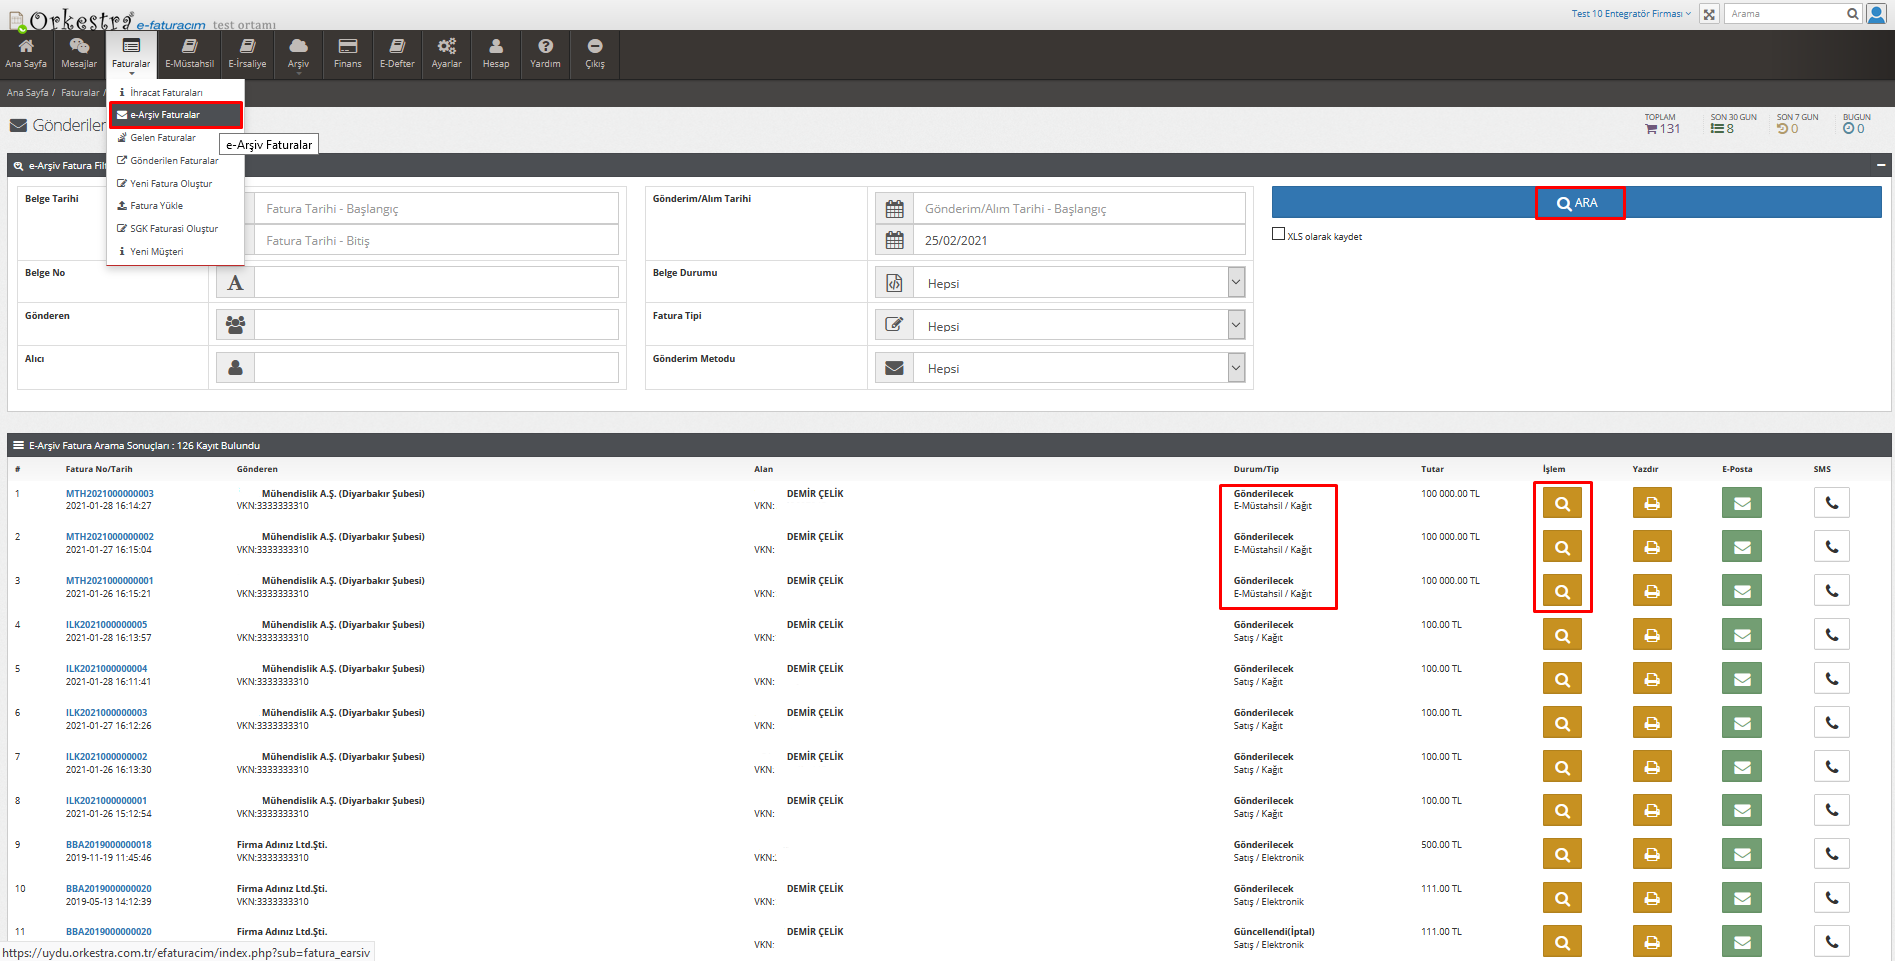Click the Çıkış logout icon
The width and height of the screenshot is (1895, 961).
594,54
